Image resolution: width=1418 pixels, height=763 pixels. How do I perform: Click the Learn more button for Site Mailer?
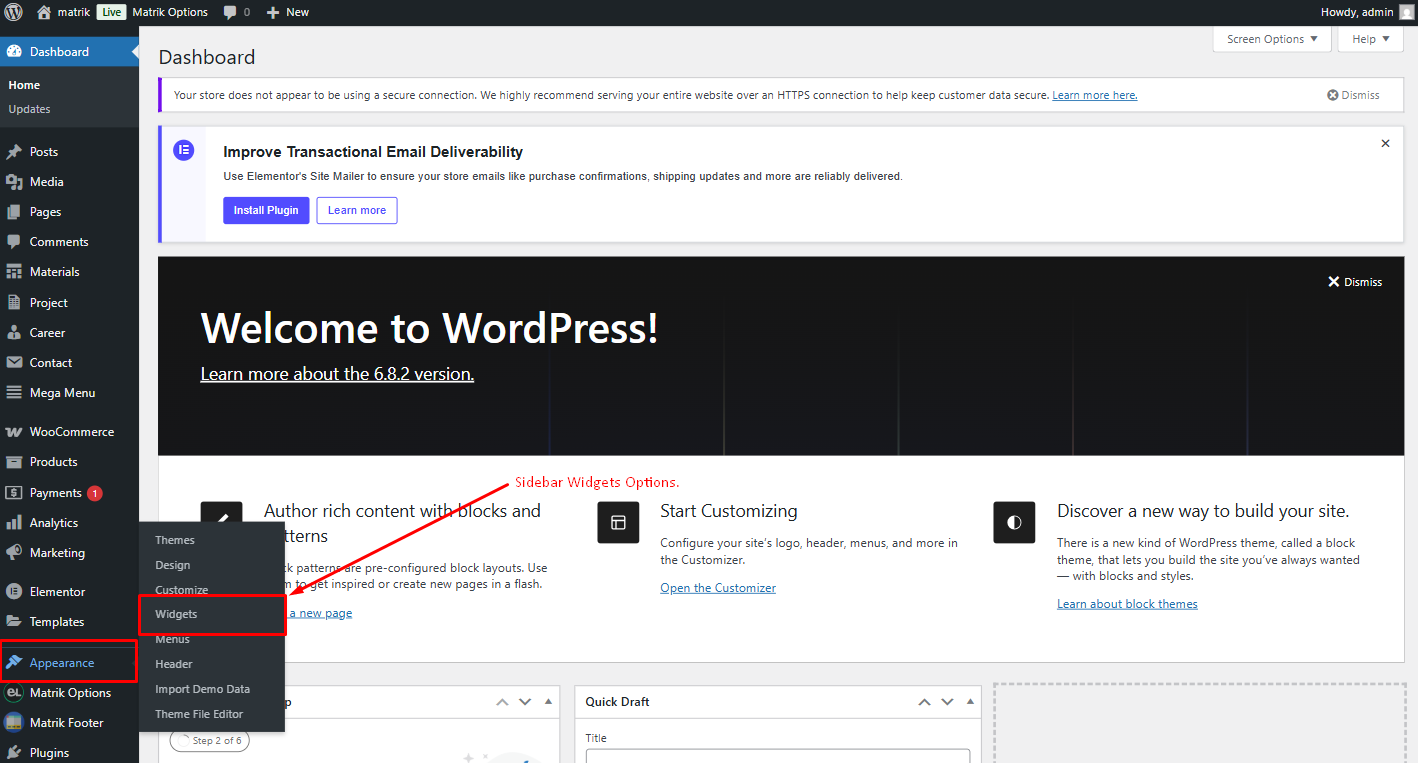pyautogui.click(x=357, y=210)
